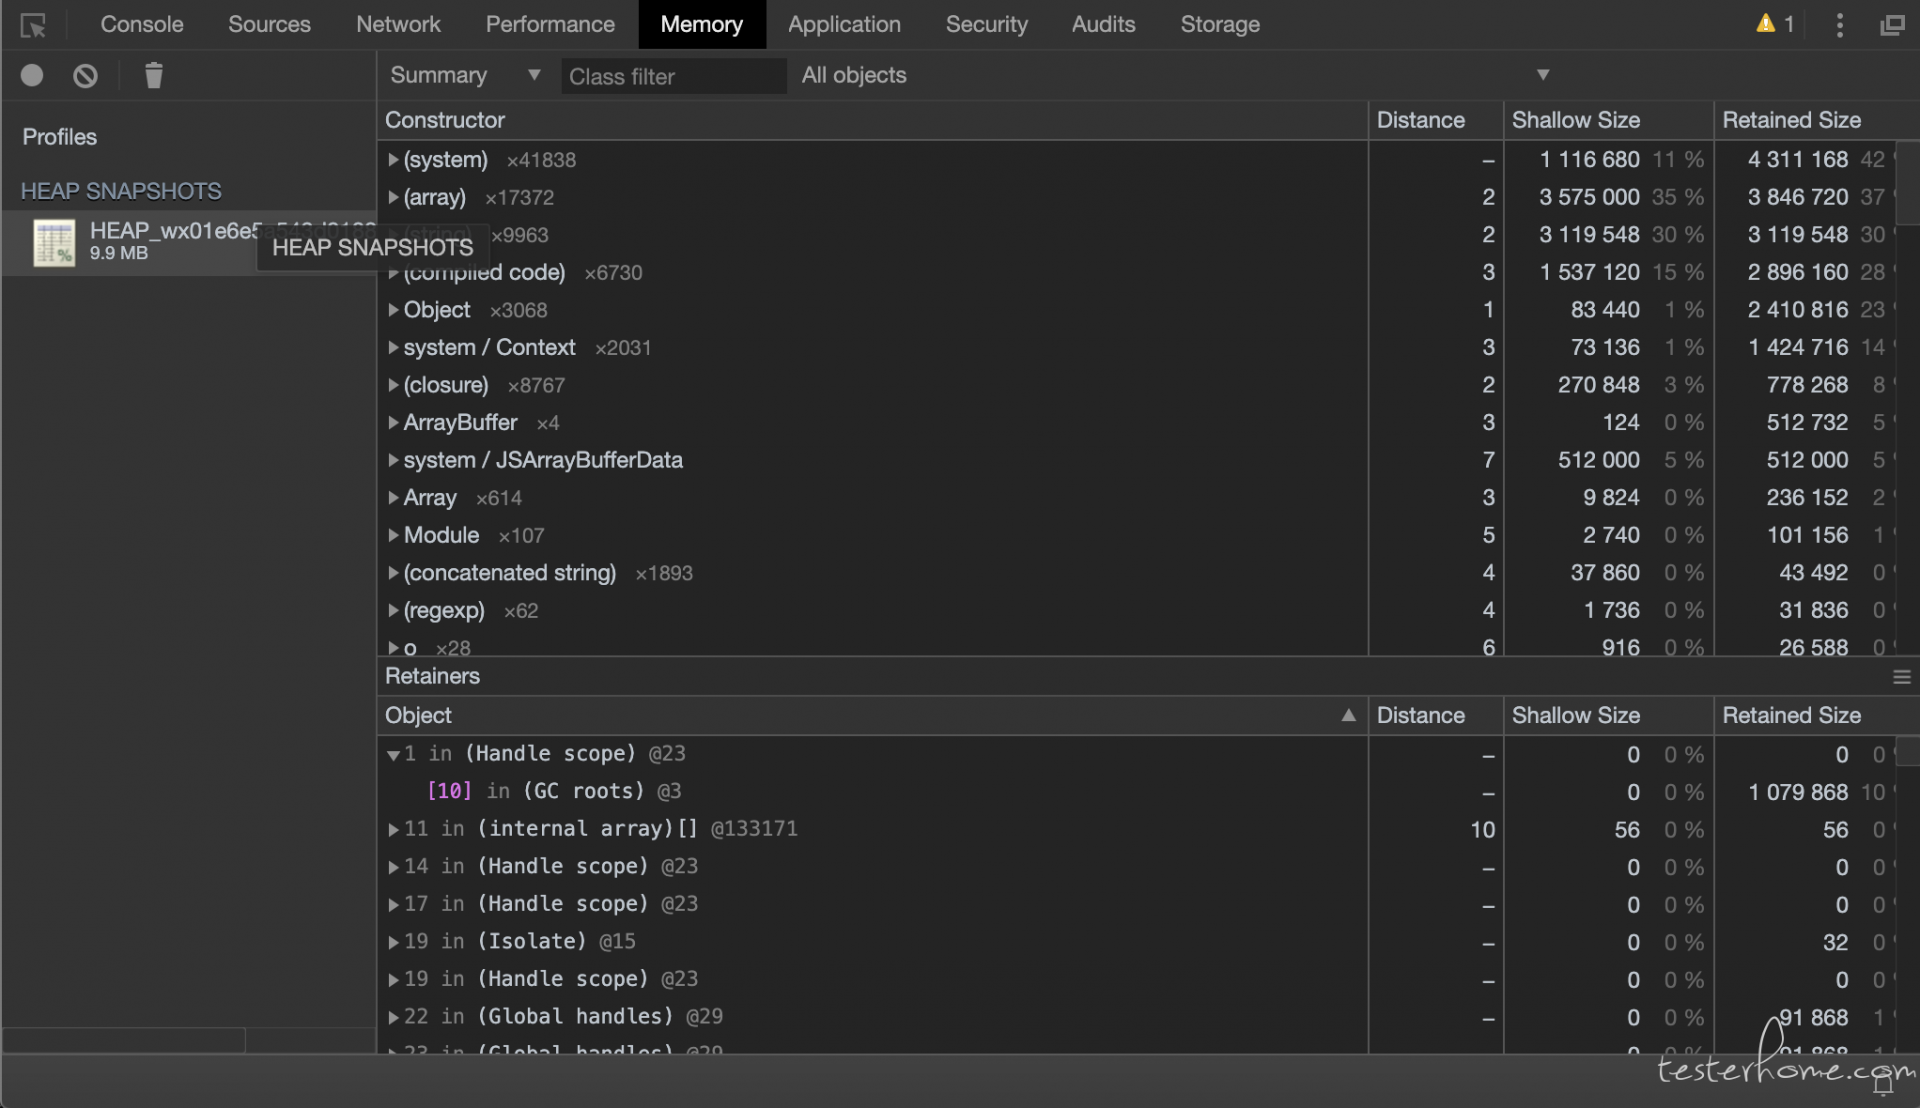Screen dimensions: 1920x1108
Task: Sort by Constructor column header
Action: [872, 120]
